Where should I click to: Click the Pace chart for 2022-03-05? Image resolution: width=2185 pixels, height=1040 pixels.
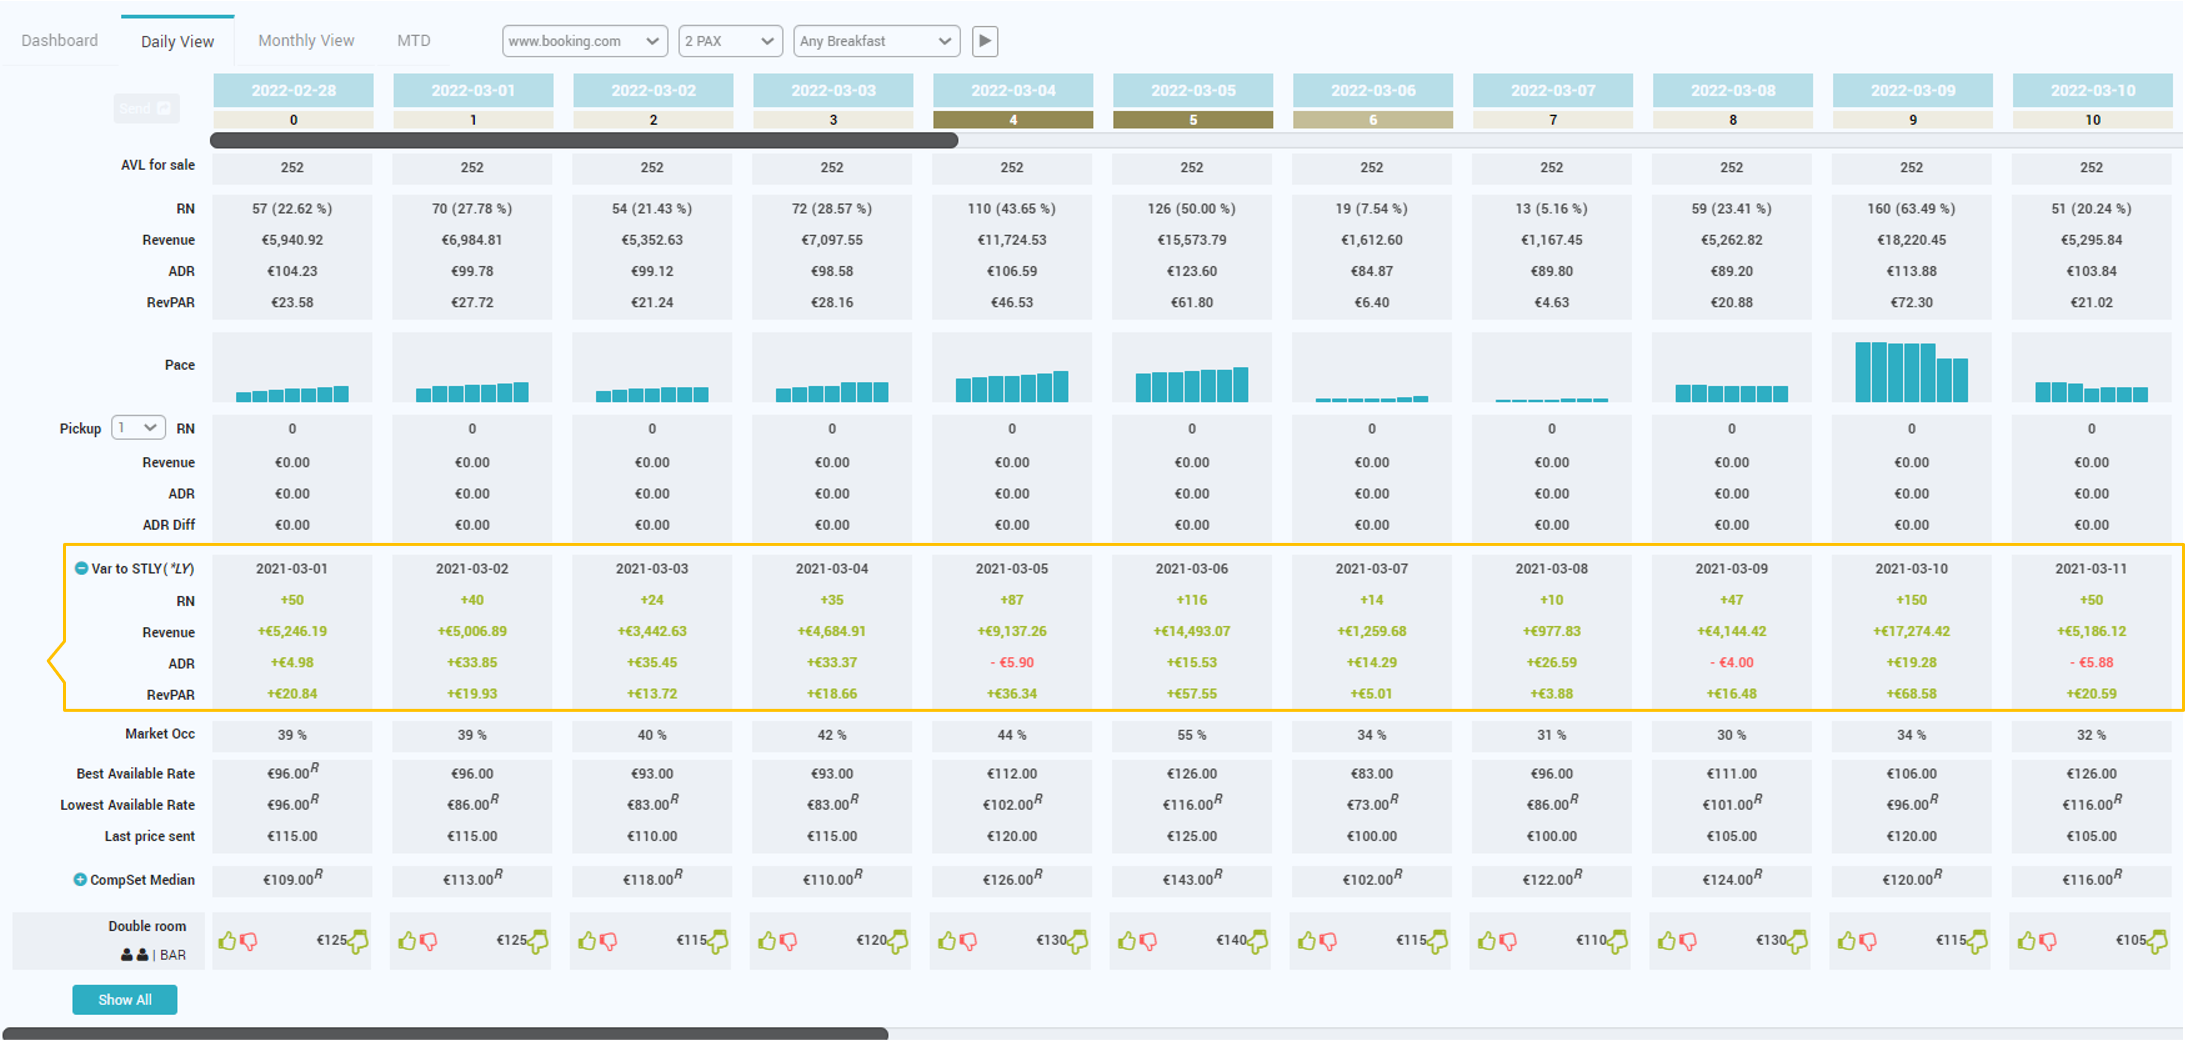pos(1192,367)
